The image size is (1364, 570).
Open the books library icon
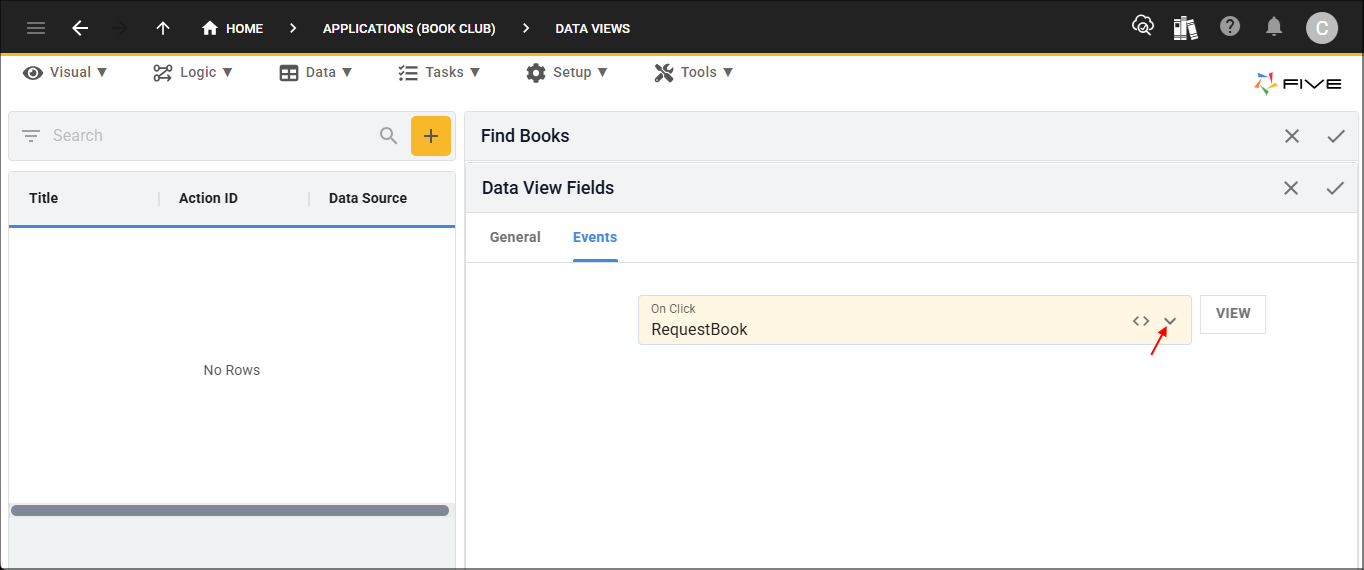click(x=1186, y=28)
